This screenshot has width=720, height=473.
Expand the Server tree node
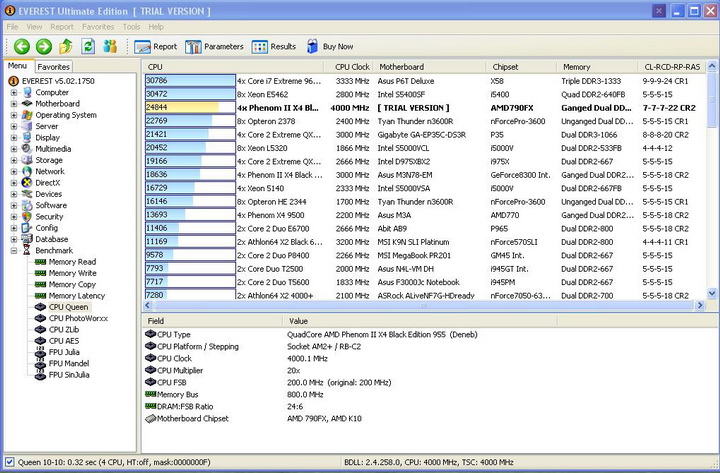(14, 126)
